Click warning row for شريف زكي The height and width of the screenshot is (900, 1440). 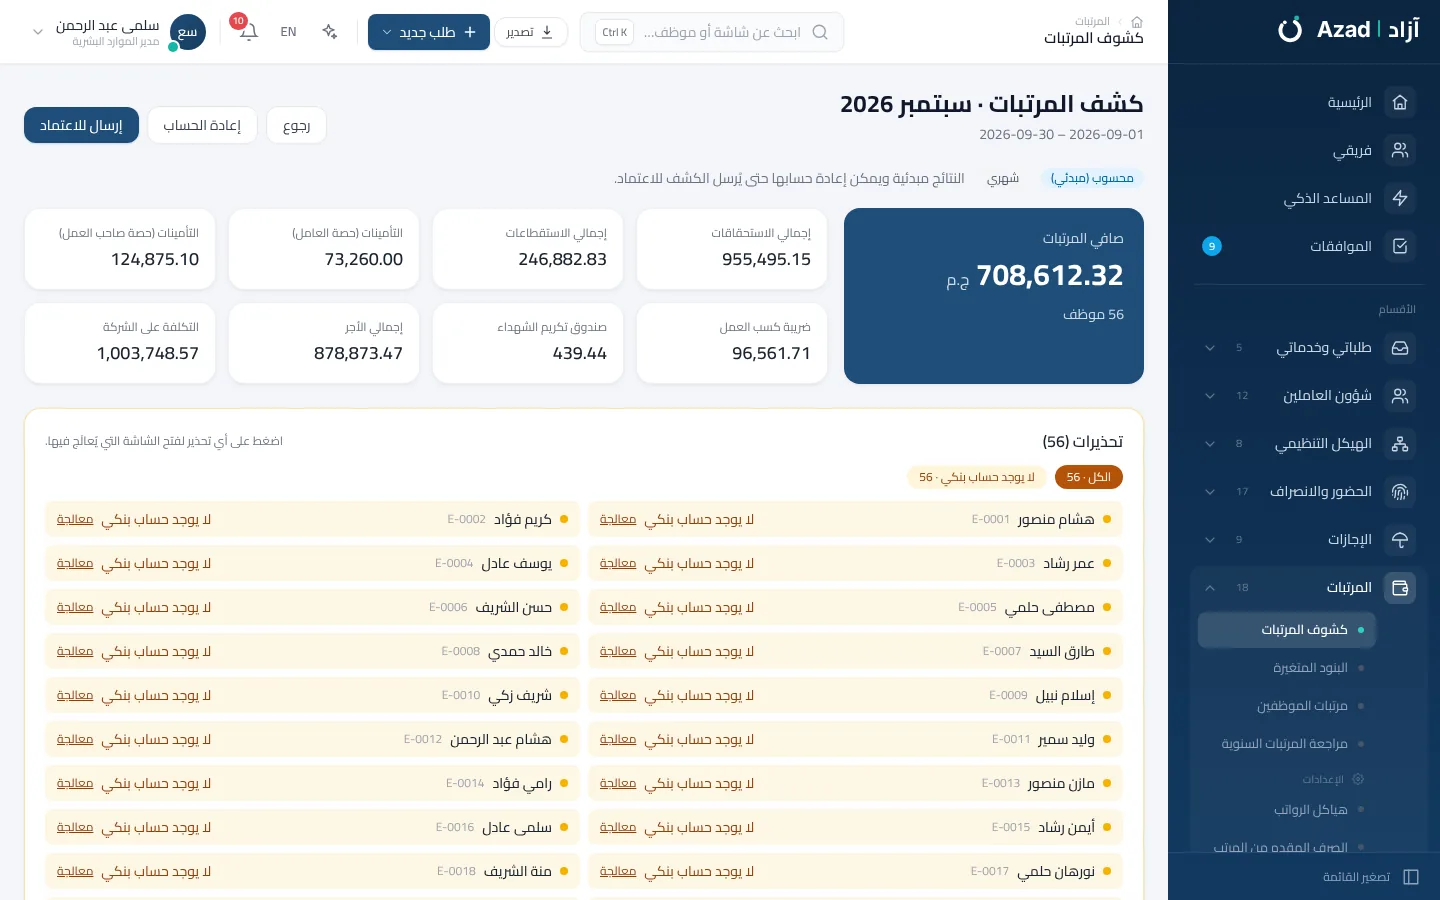(312, 696)
